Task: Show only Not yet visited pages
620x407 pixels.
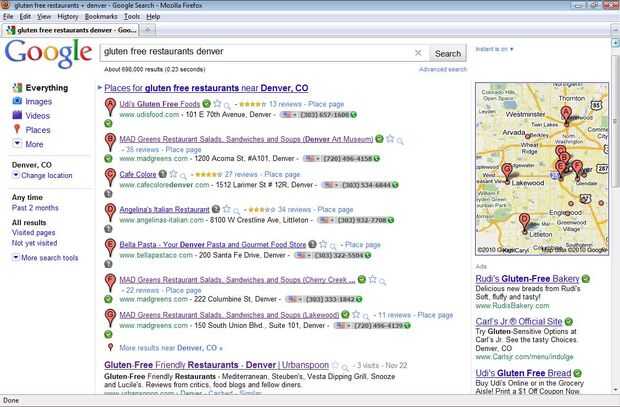Action: click(x=34, y=243)
